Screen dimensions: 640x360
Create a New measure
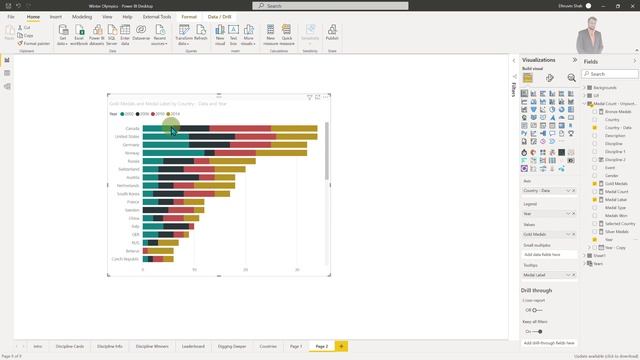271,35
